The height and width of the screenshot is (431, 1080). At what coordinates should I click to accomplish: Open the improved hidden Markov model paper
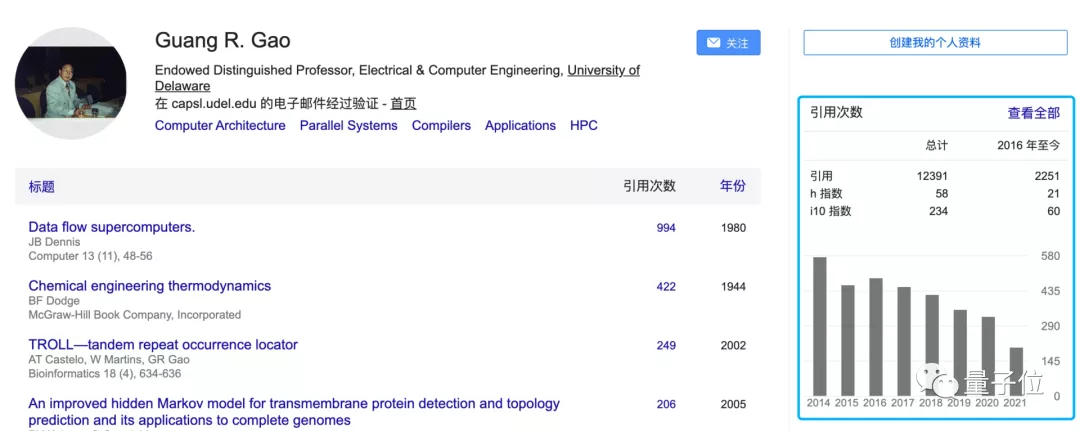pyautogui.click(x=294, y=404)
